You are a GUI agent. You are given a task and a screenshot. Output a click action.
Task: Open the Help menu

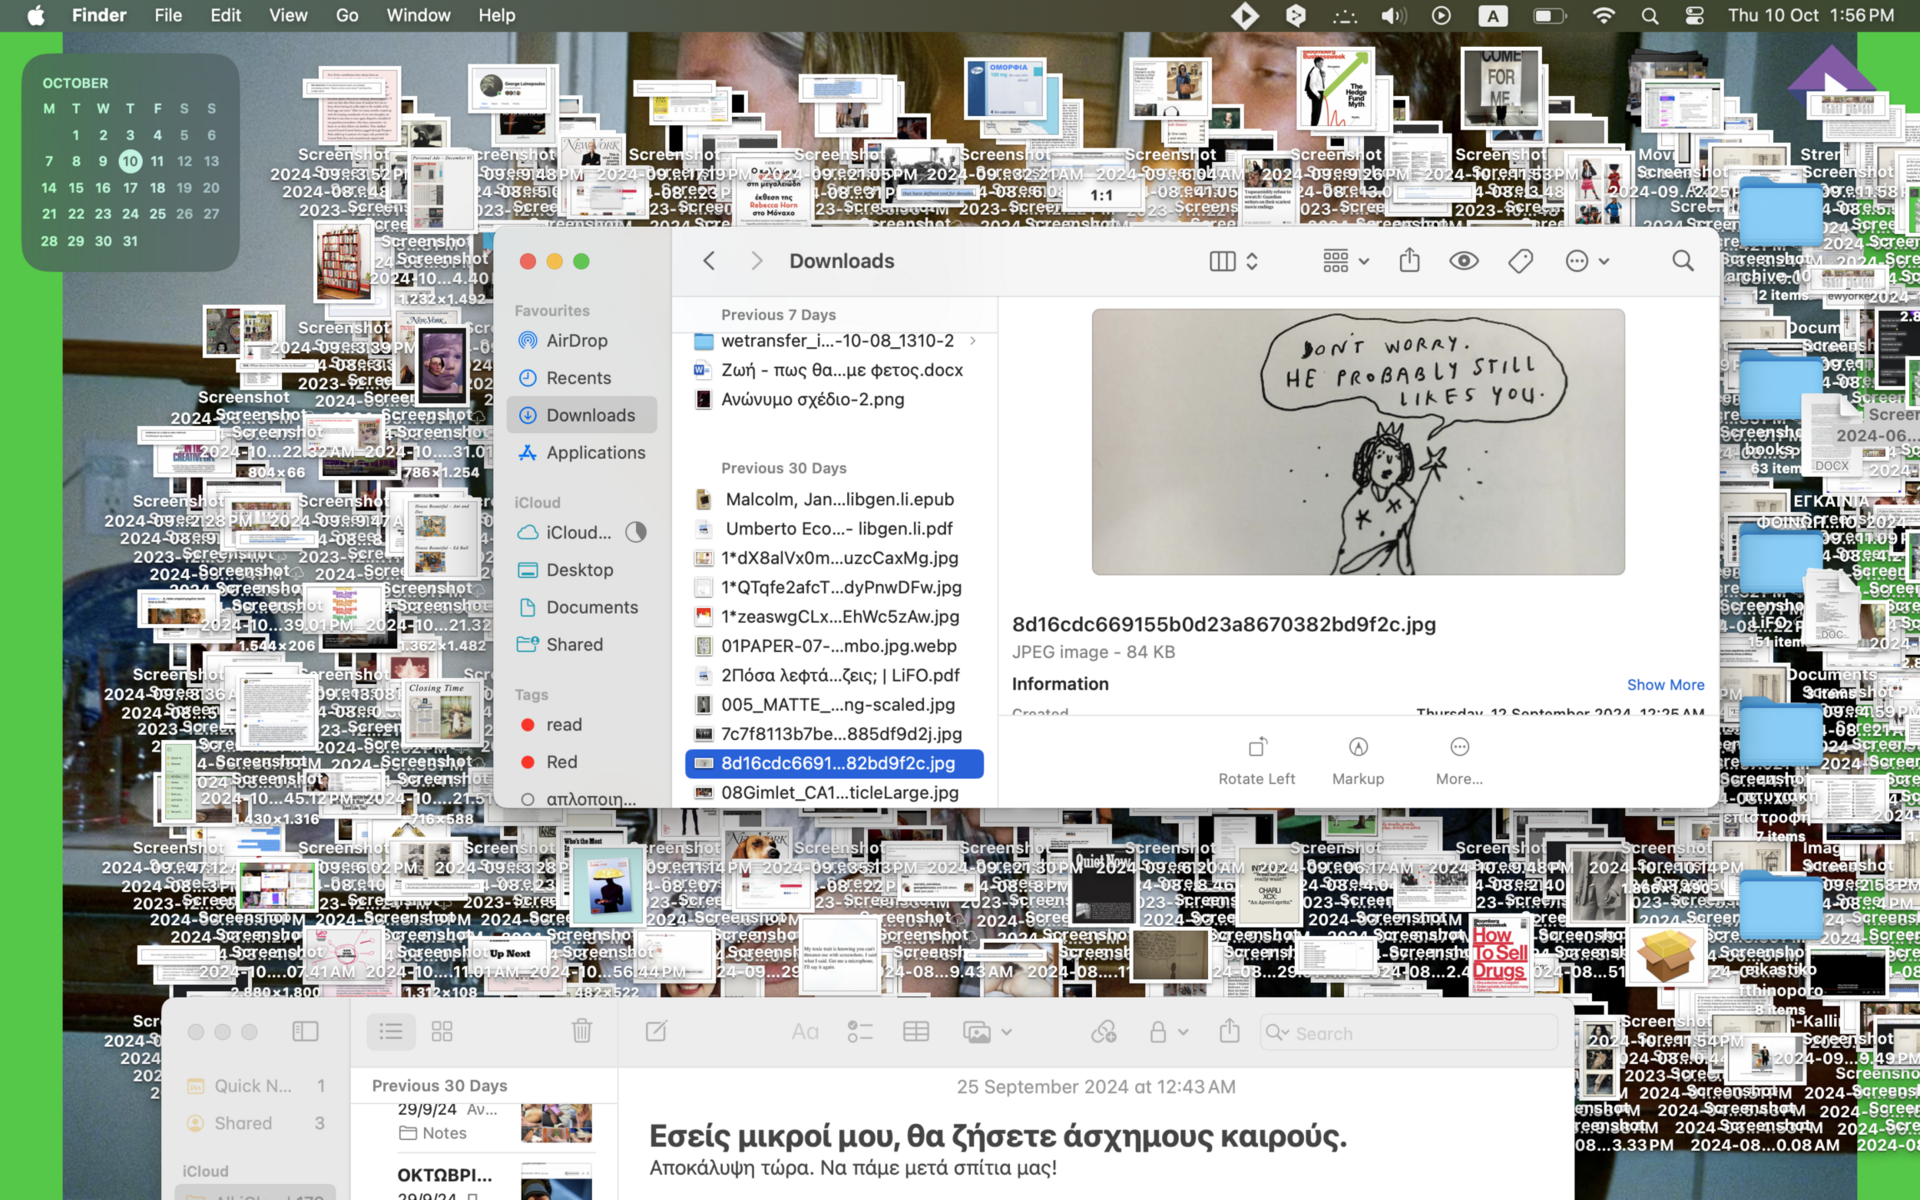pos(496,15)
